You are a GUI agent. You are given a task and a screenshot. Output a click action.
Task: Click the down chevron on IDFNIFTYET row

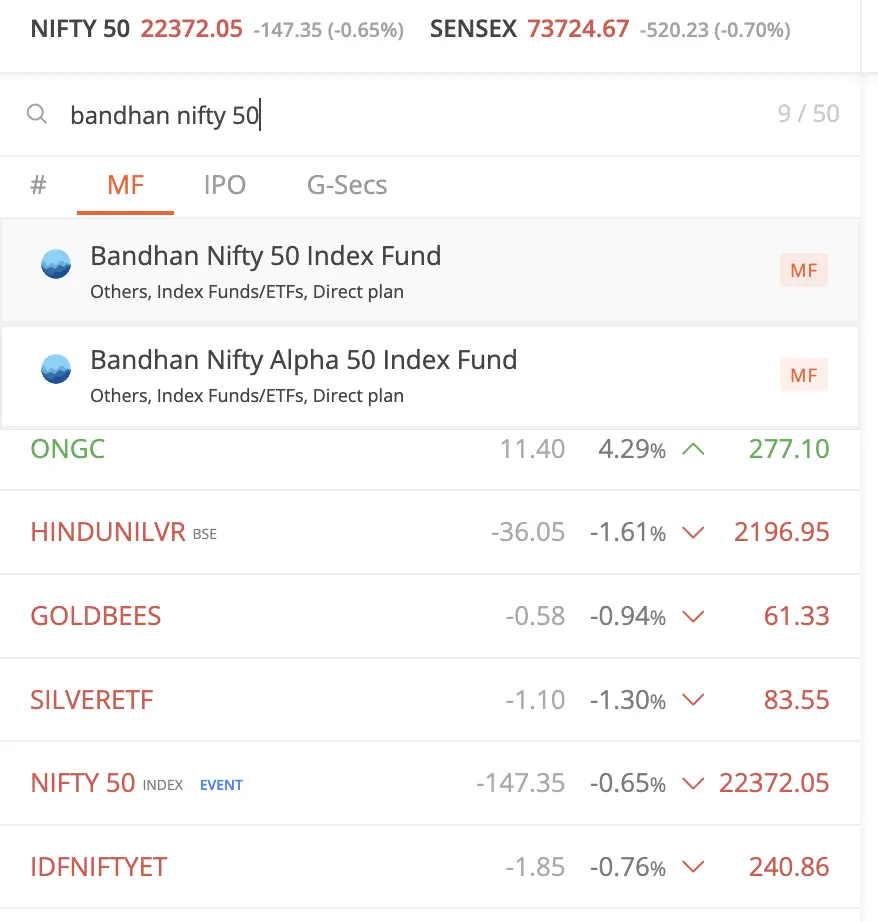pyautogui.click(x=693, y=867)
